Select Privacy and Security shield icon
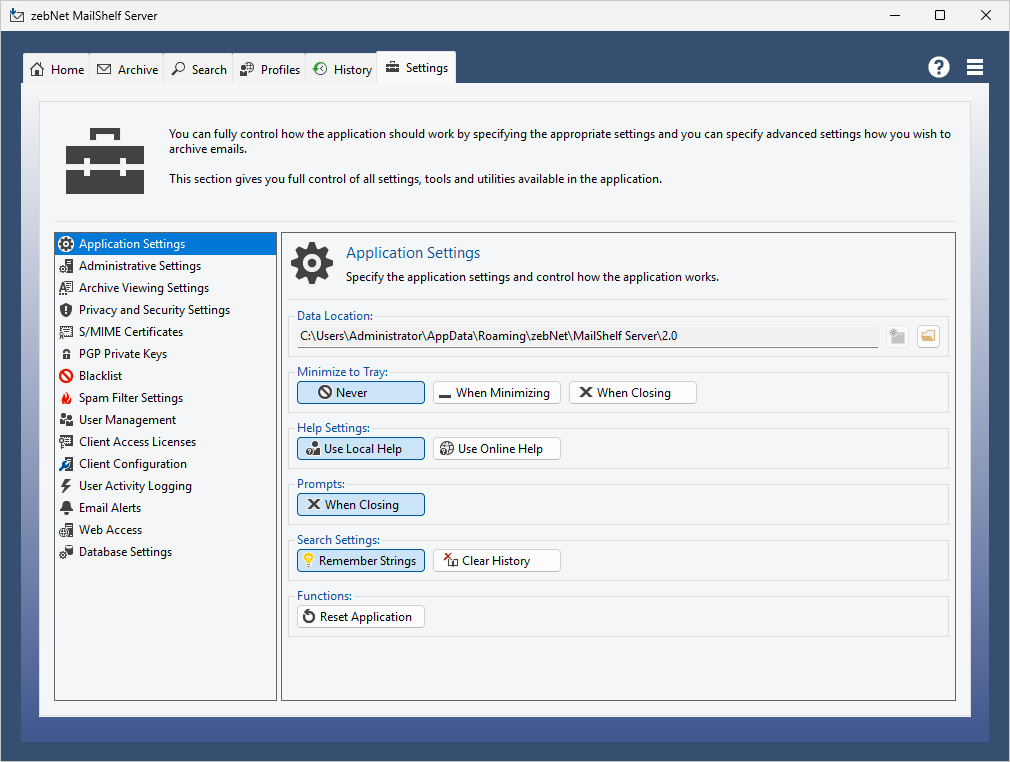This screenshot has width=1010, height=762. click(x=66, y=310)
